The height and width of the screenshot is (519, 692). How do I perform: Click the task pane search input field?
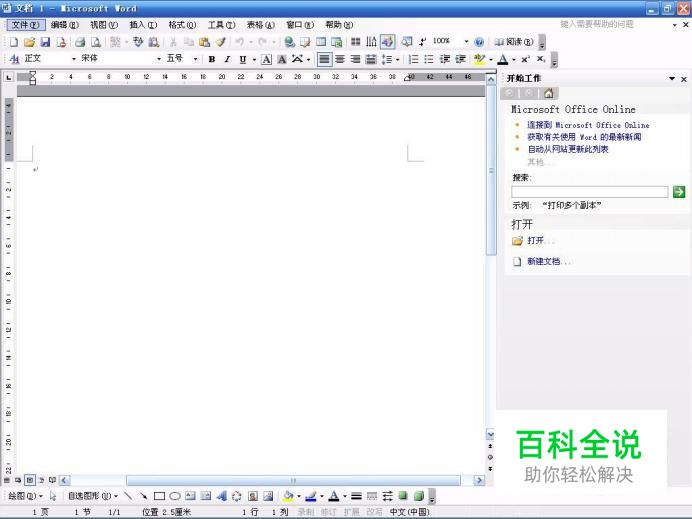coord(590,192)
